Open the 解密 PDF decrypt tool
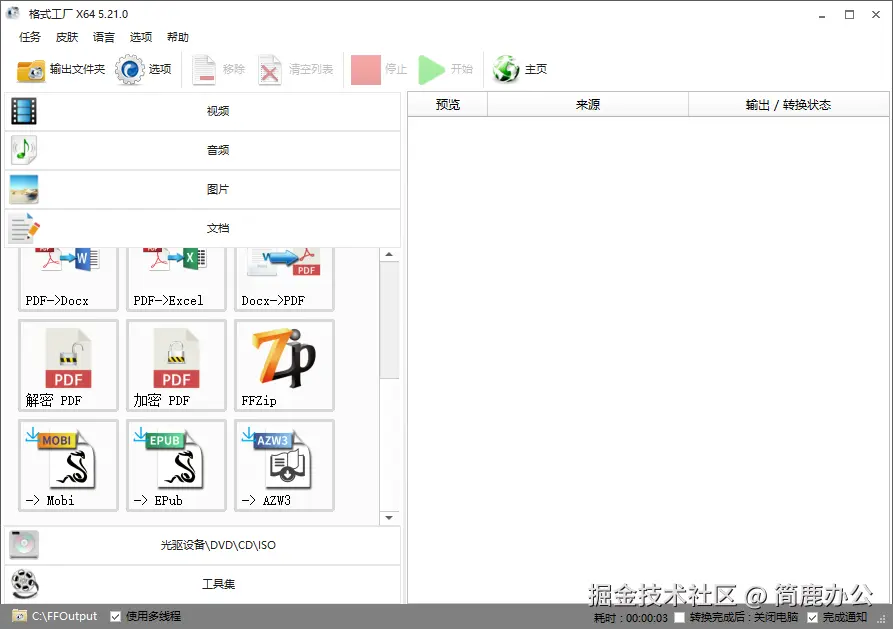This screenshot has width=893, height=629. coord(68,365)
